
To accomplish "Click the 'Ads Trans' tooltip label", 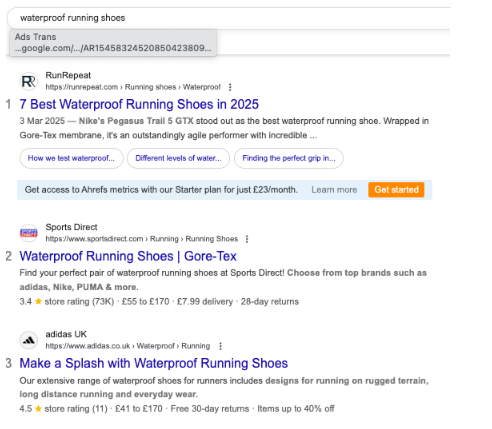I will tap(35, 37).
